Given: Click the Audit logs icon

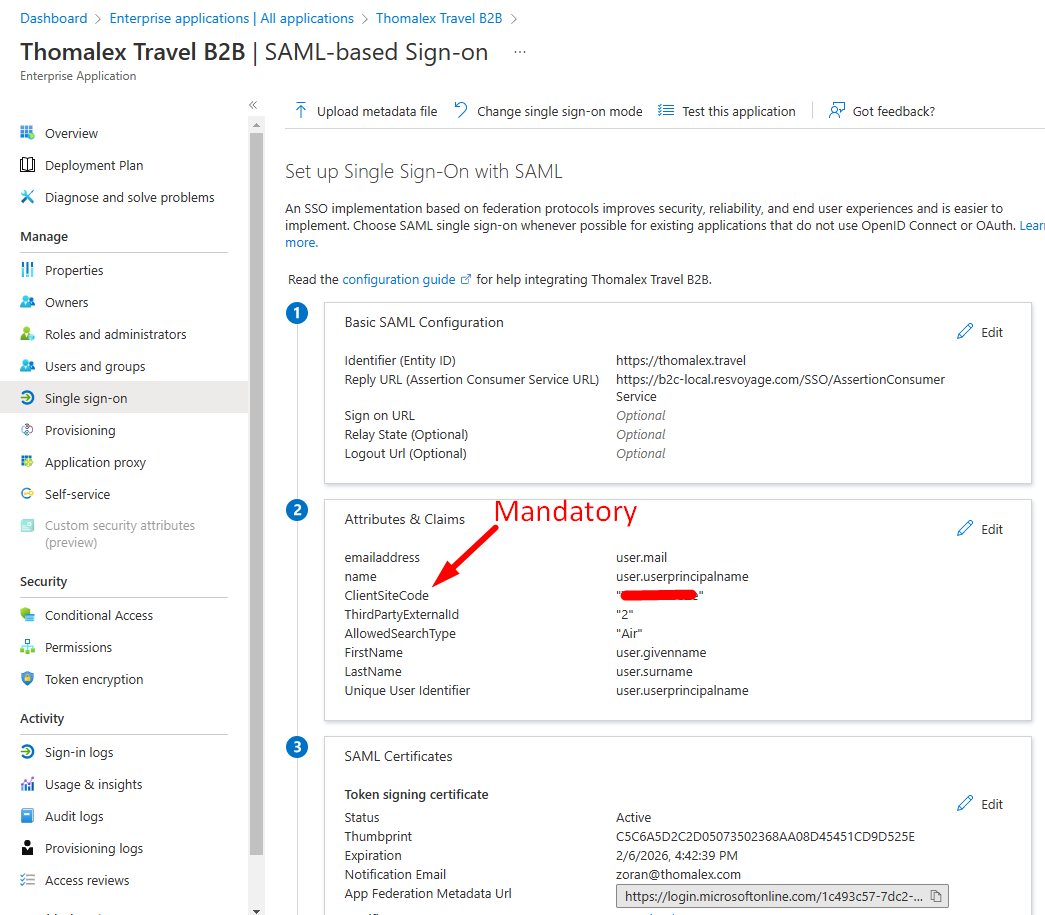Looking at the screenshot, I should coord(27,816).
